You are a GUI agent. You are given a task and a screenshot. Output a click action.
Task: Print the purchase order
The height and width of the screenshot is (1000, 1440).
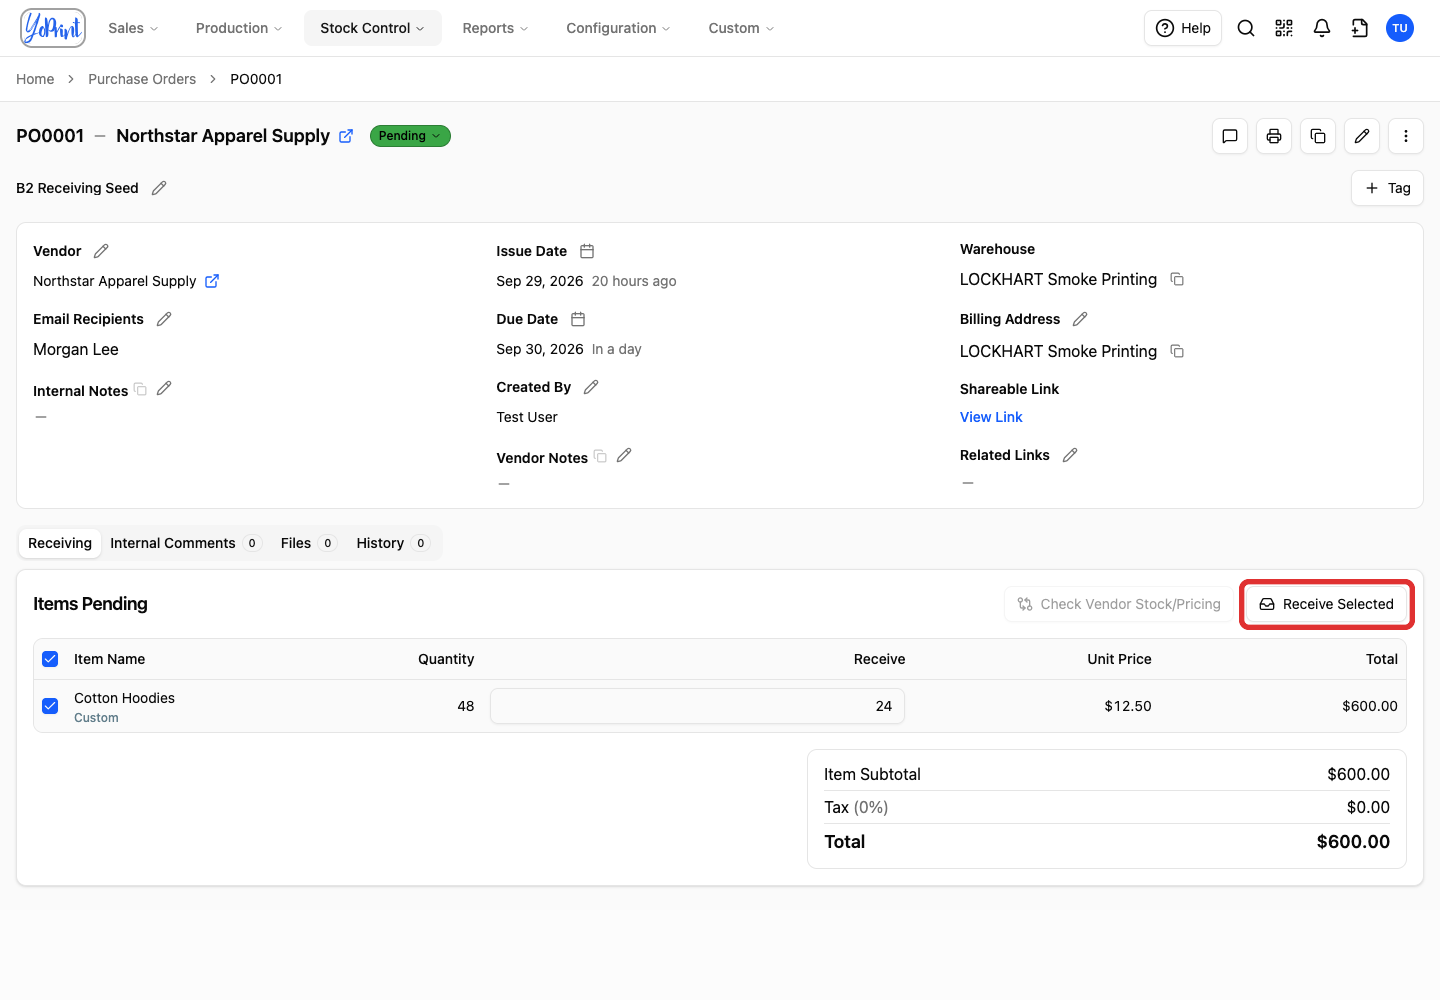click(x=1274, y=136)
